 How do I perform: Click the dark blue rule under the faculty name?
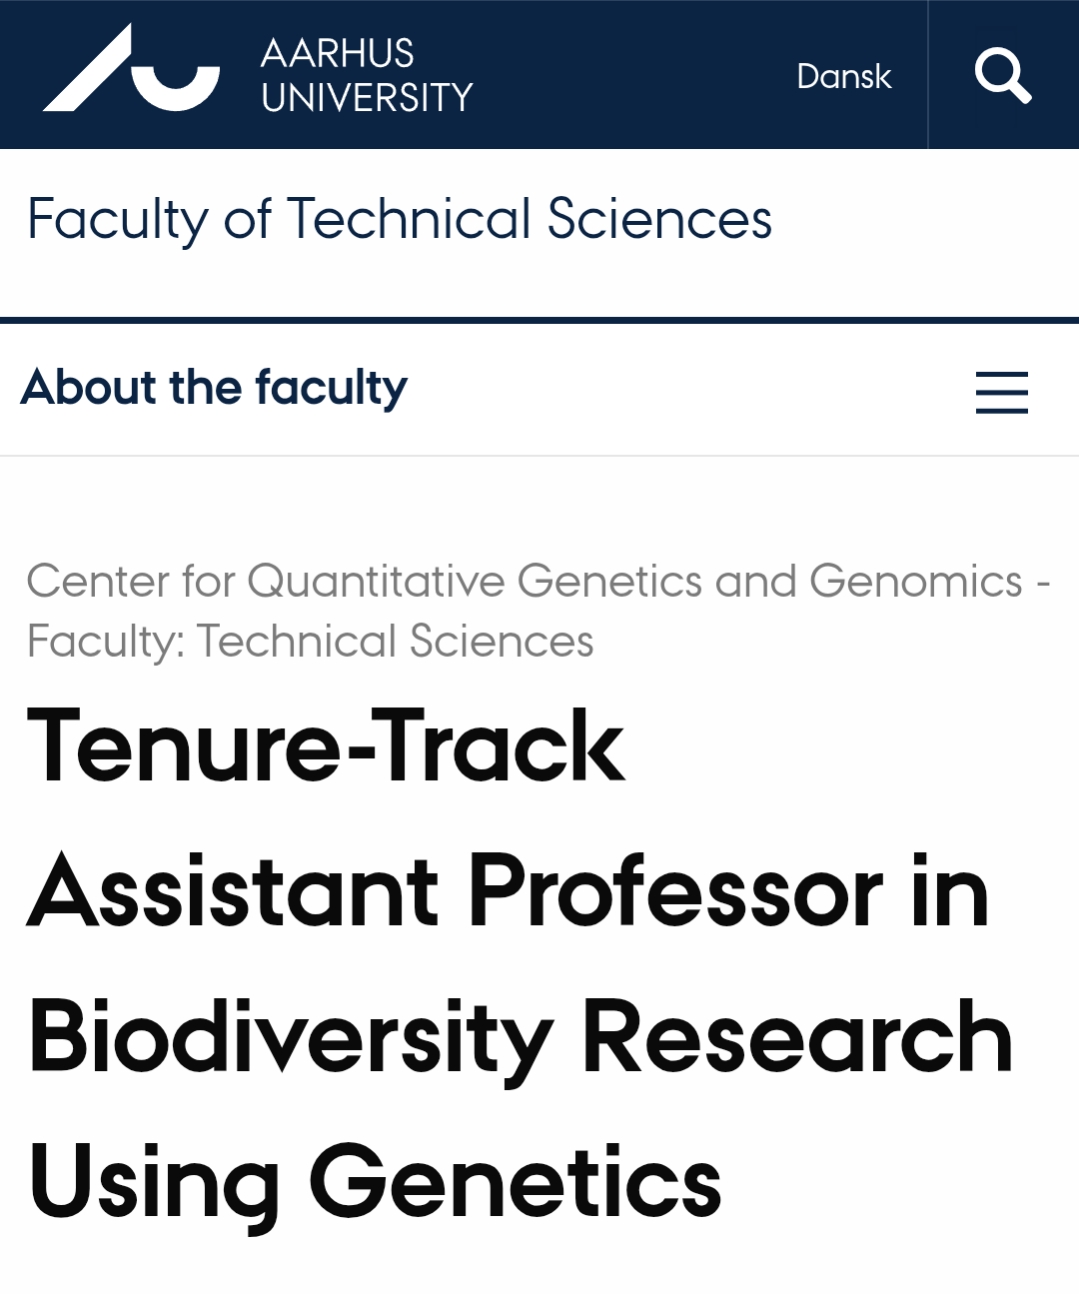click(x=539, y=320)
